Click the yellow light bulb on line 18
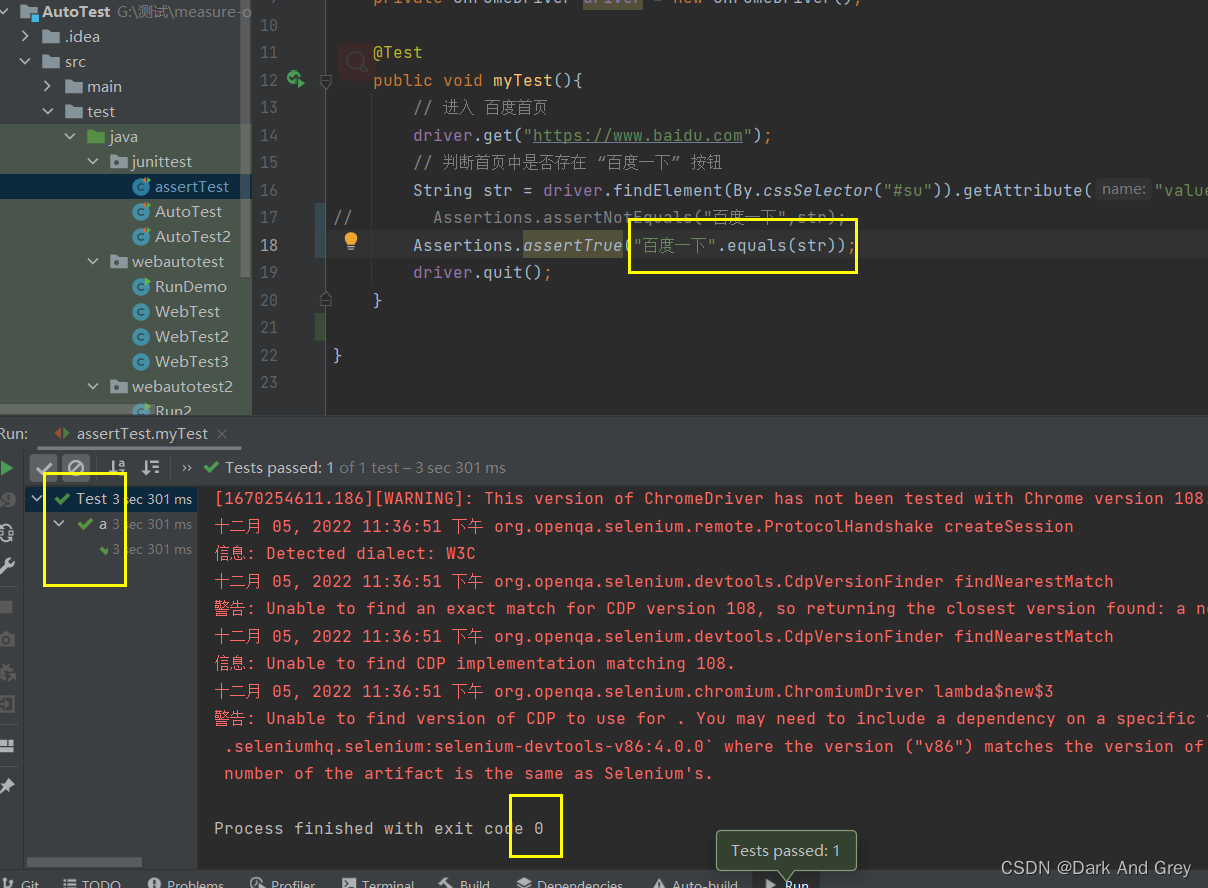 click(351, 241)
